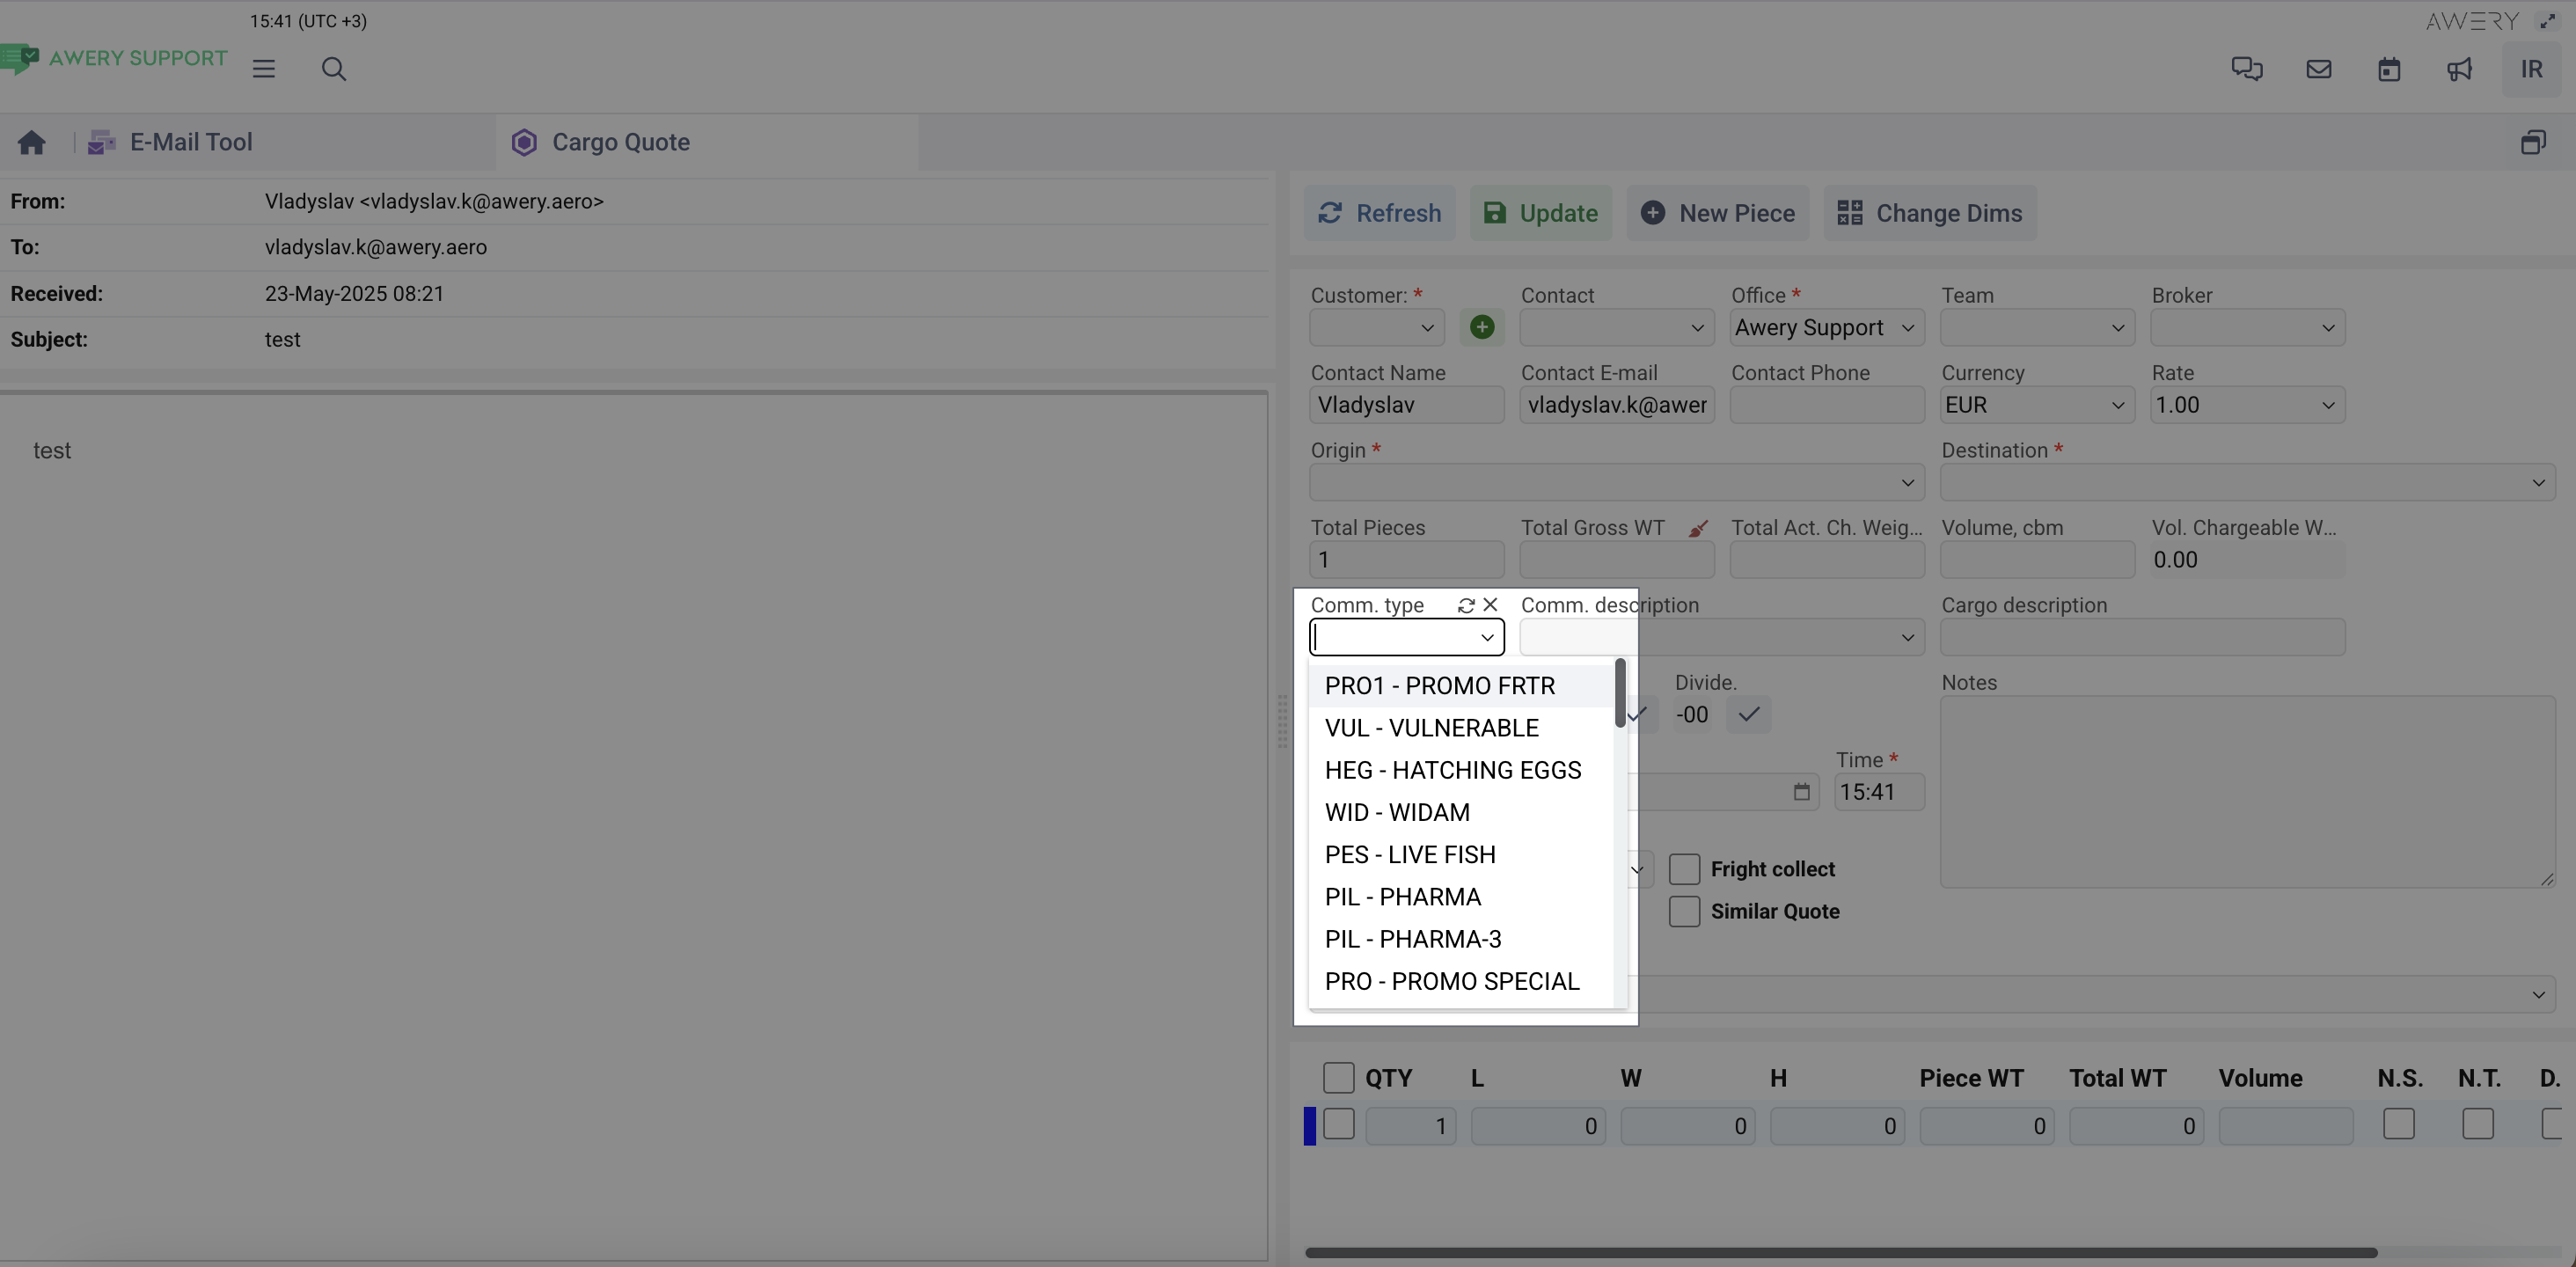Check the select-all checkbox beside QTY
Viewport: 2576px width, 1267px height.
pos(1337,1078)
